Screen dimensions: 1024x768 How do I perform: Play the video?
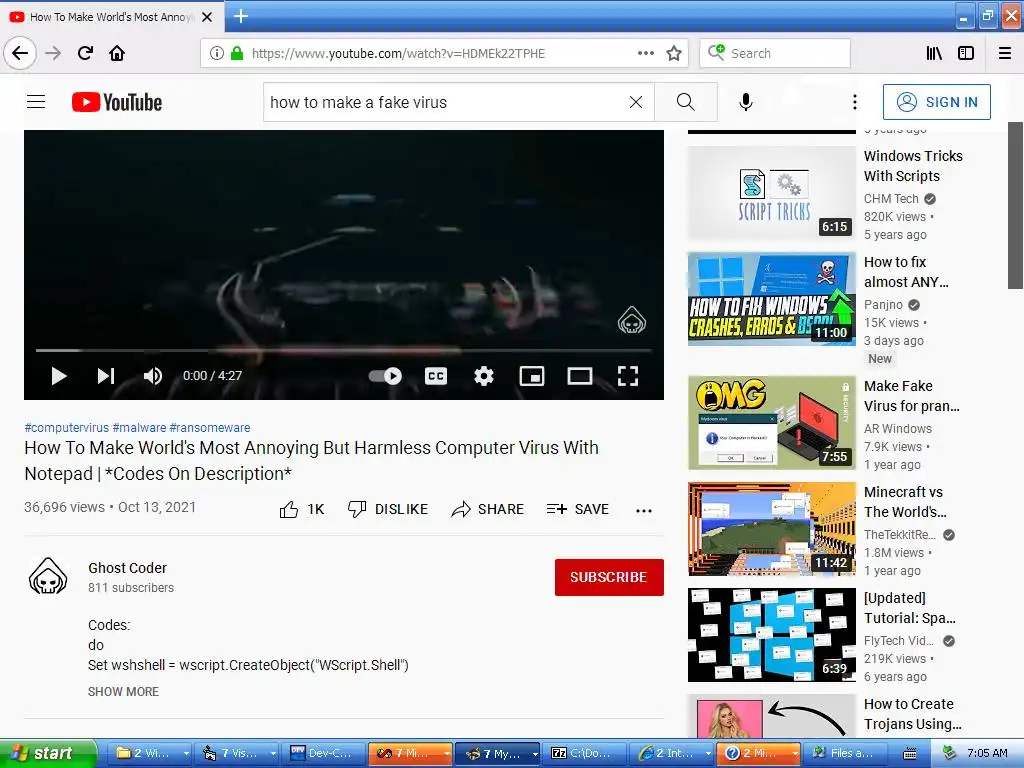click(x=59, y=376)
